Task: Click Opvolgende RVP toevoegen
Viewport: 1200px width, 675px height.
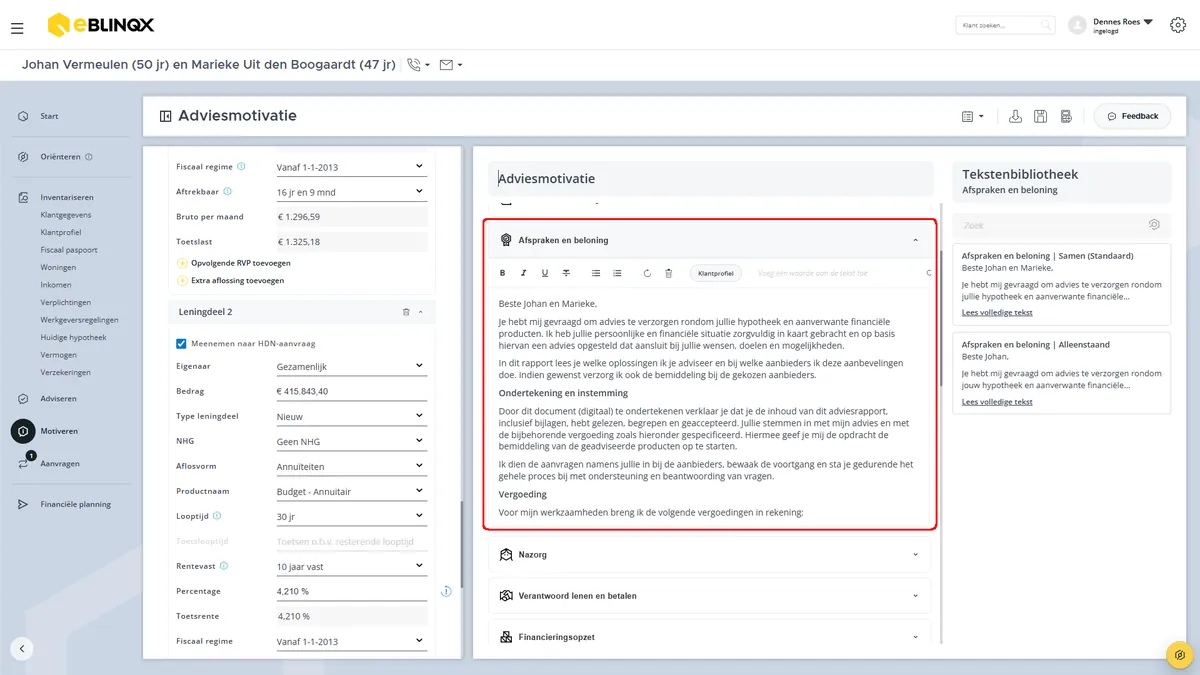Action: (233, 263)
